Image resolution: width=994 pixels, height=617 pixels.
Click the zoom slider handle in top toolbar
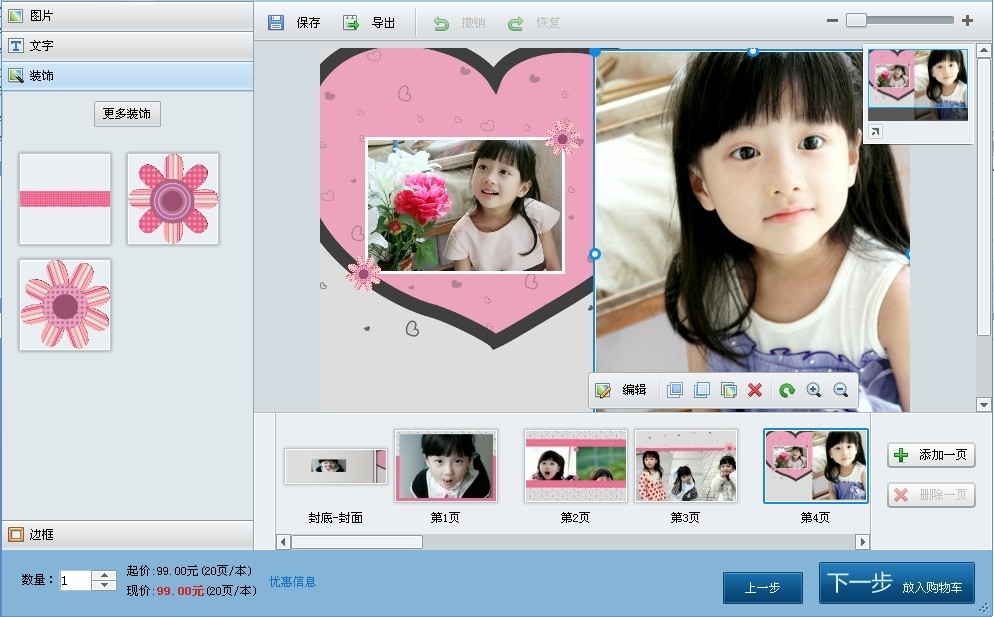pos(855,20)
